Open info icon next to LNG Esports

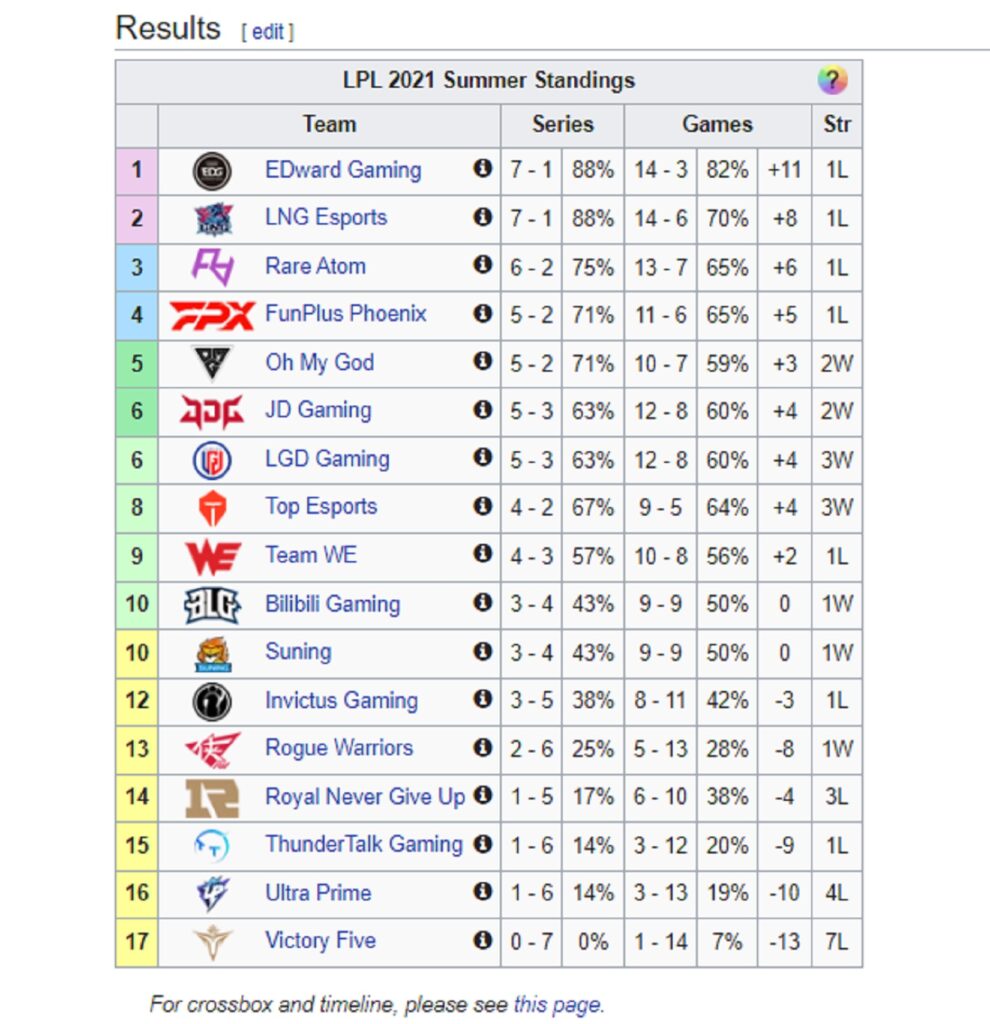[483, 216]
